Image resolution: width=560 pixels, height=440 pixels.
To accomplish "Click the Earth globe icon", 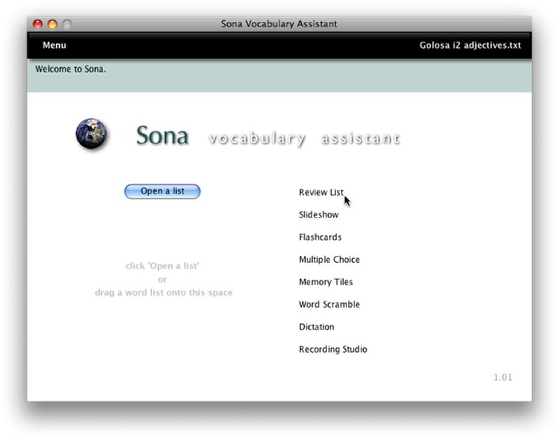I will click(x=91, y=134).
